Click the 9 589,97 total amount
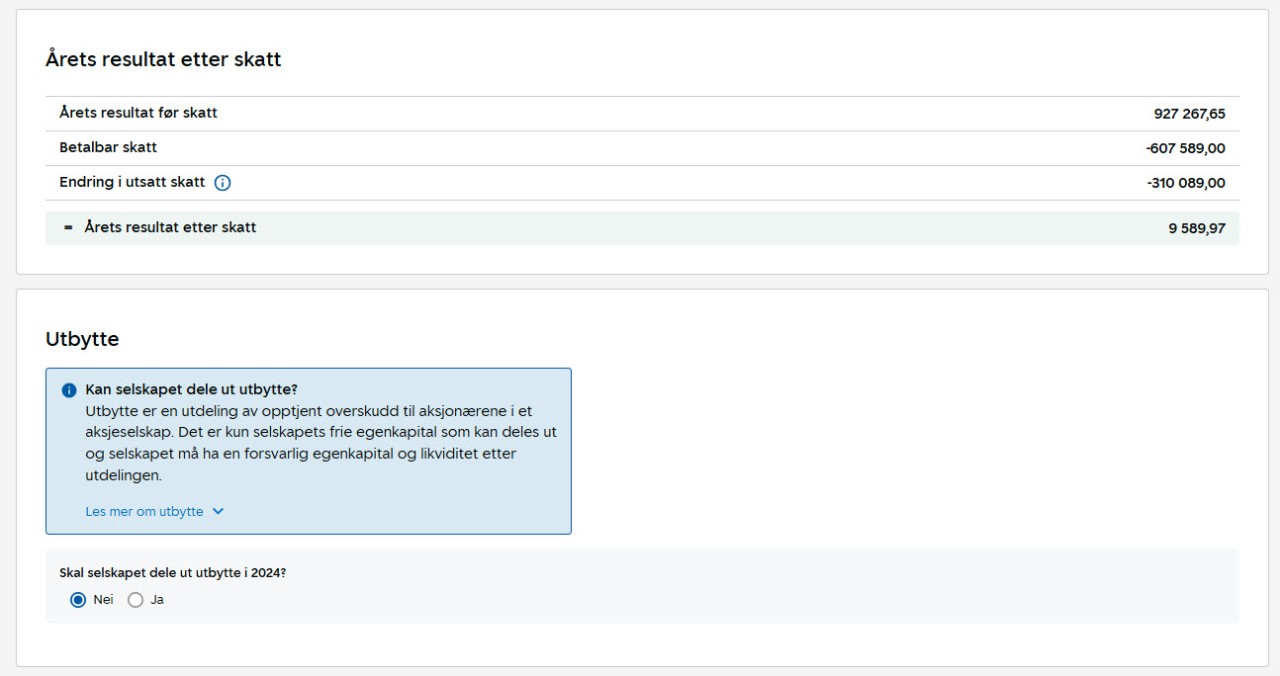The height and width of the screenshot is (676, 1280). (1196, 229)
